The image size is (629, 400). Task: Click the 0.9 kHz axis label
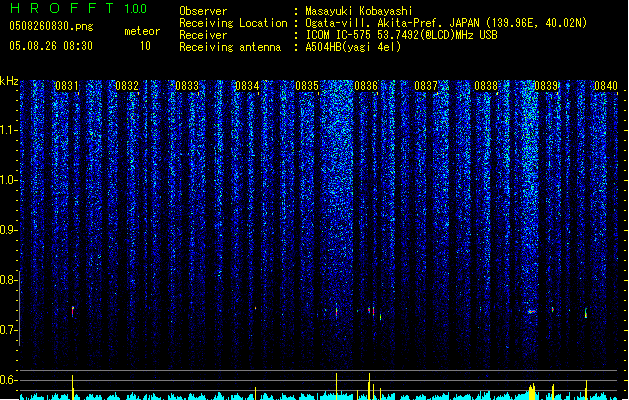[x=8, y=230]
